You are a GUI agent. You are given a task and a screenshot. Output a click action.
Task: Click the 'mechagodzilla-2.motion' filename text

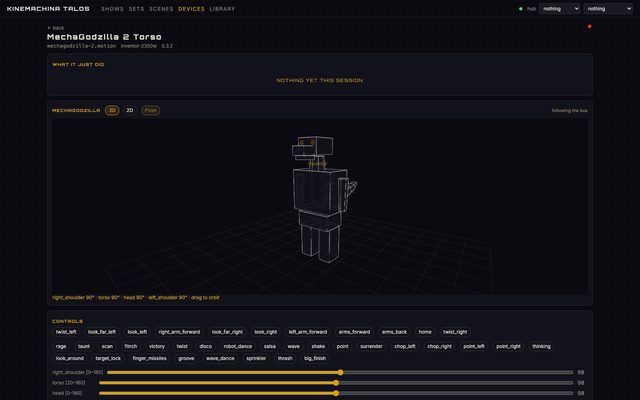81,46
